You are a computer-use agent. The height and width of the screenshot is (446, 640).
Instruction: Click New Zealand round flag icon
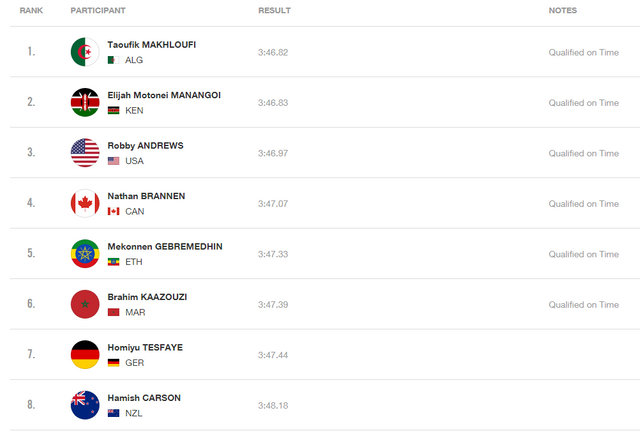point(85,405)
